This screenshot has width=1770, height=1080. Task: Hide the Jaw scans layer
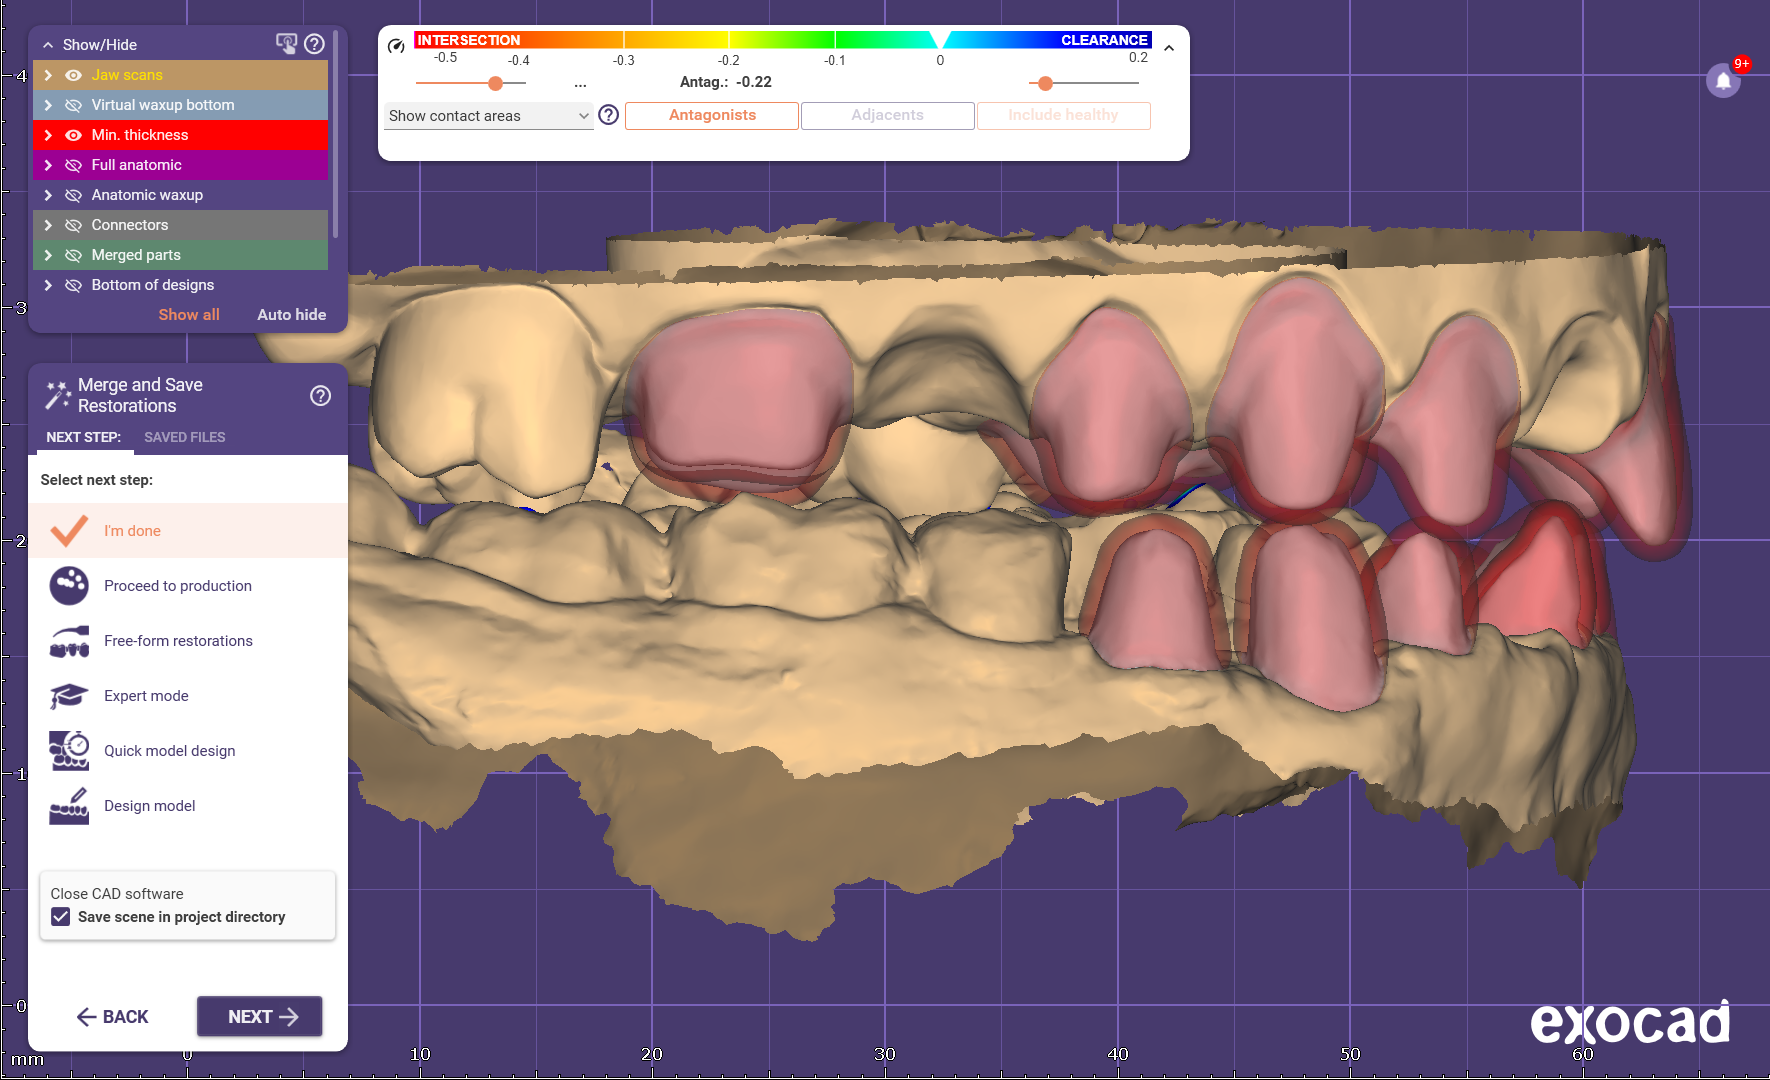click(73, 75)
